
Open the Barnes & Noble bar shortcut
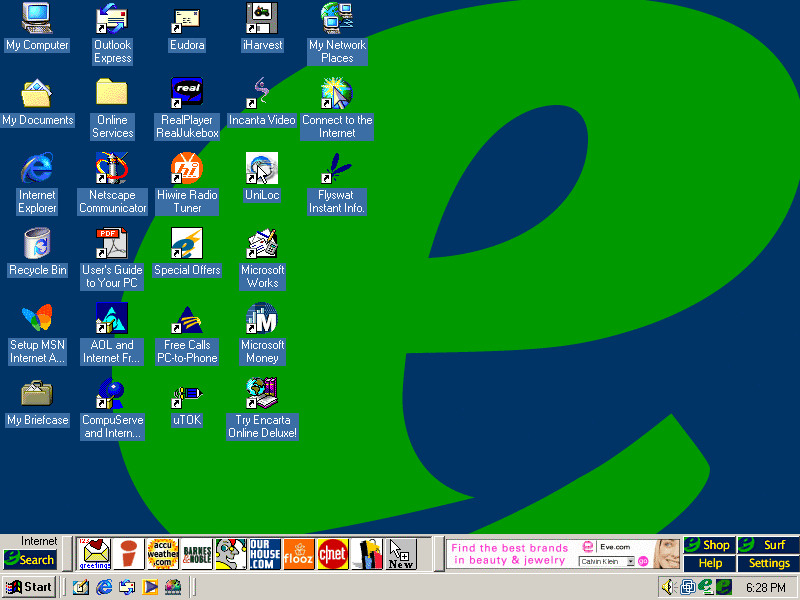coord(197,554)
